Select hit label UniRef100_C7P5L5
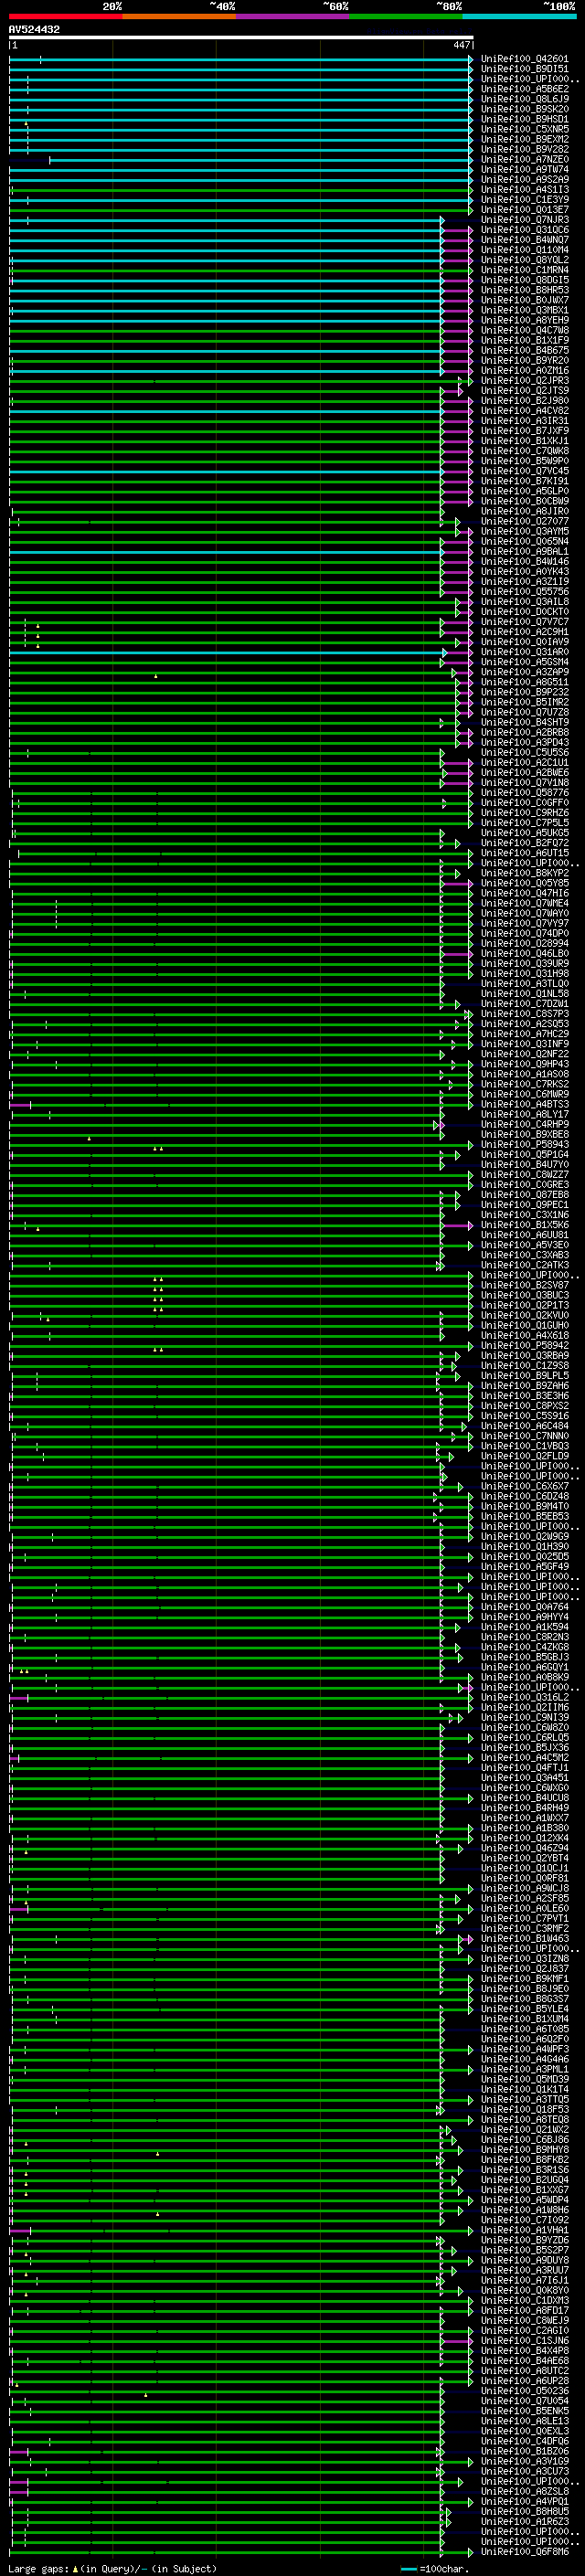Image resolution: width=585 pixels, height=2576 pixels. point(525,823)
